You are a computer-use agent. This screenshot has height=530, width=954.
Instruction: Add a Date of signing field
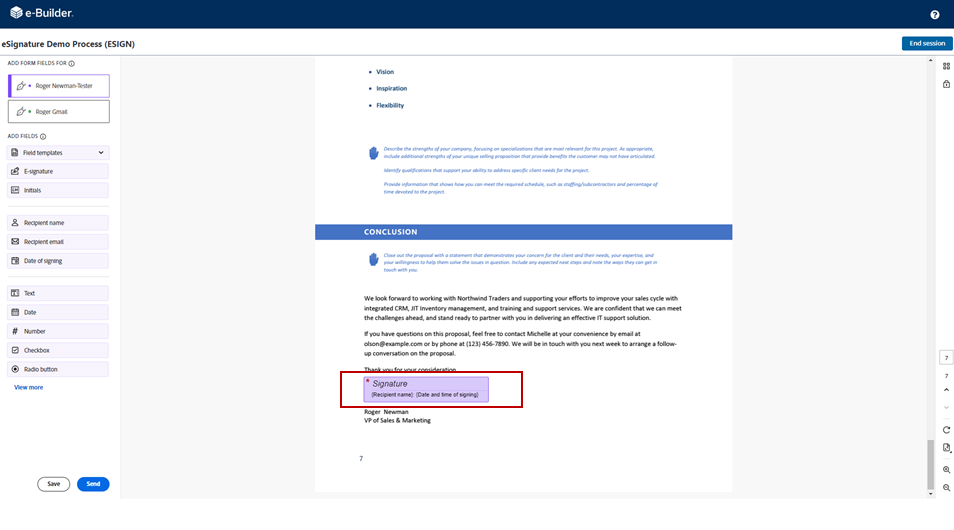(x=58, y=260)
